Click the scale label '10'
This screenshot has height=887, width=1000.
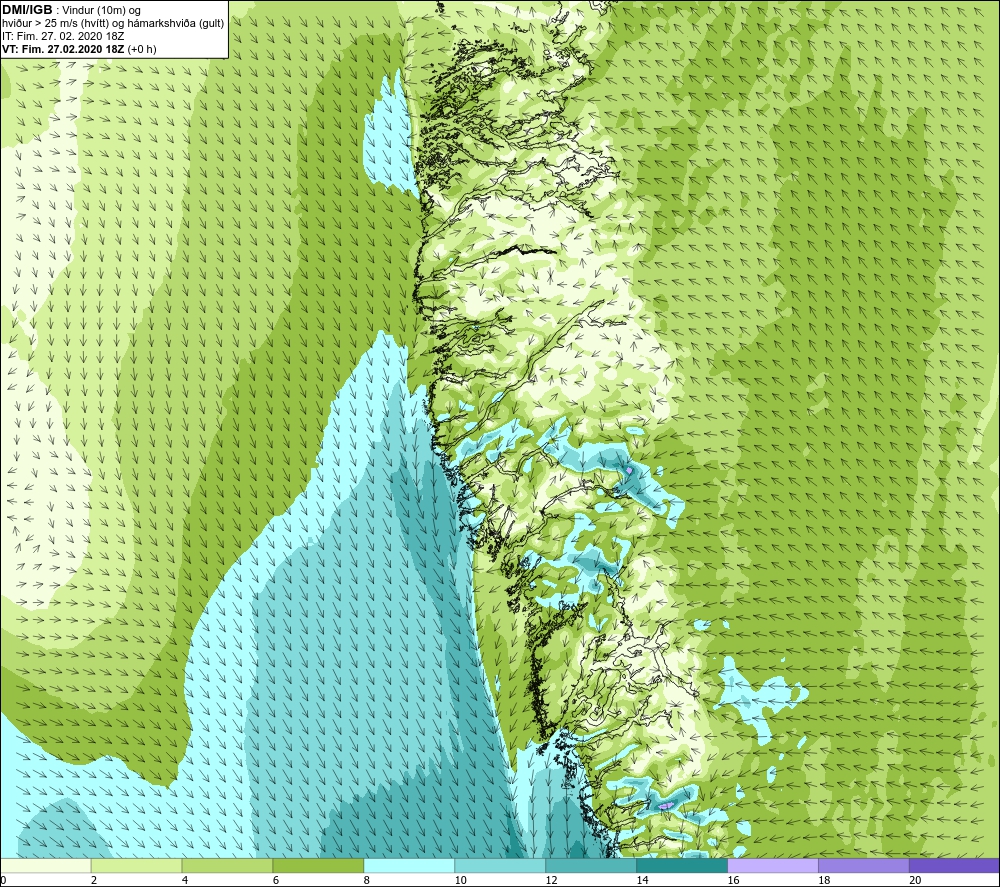tap(460, 880)
